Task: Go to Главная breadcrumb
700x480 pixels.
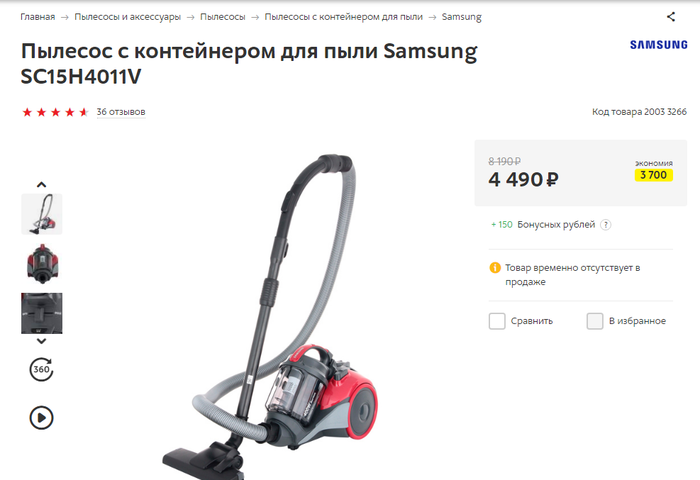Action: [x=38, y=17]
